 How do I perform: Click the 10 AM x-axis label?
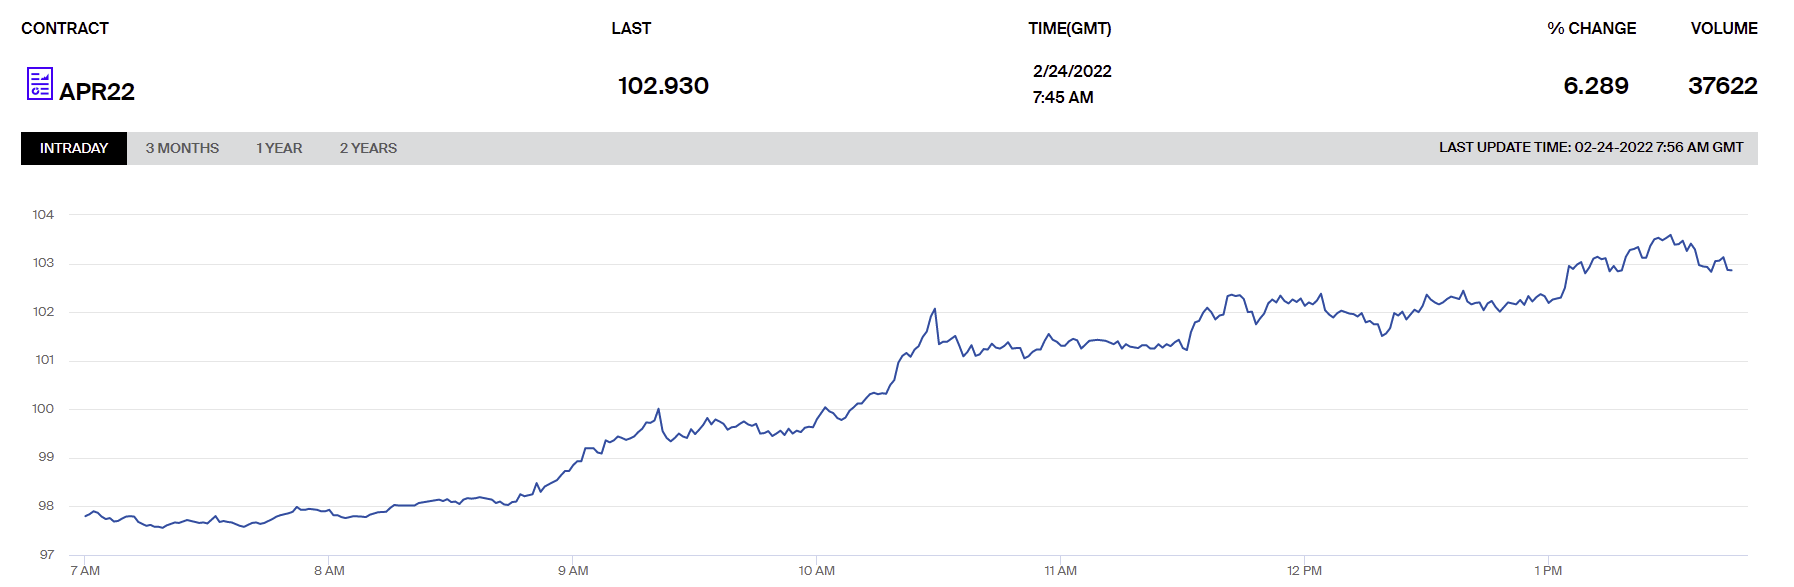tap(816, 570)
